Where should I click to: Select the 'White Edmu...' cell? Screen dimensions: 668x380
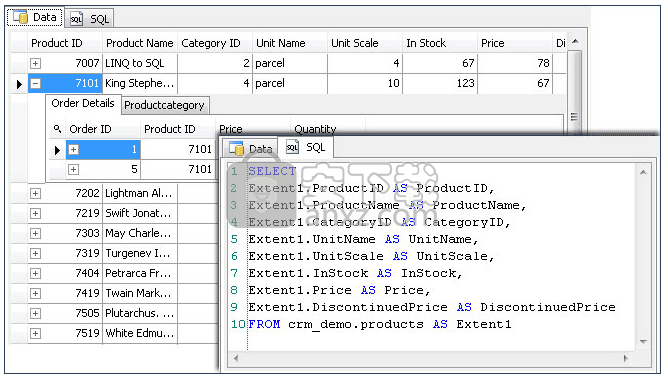pos(140,333)
